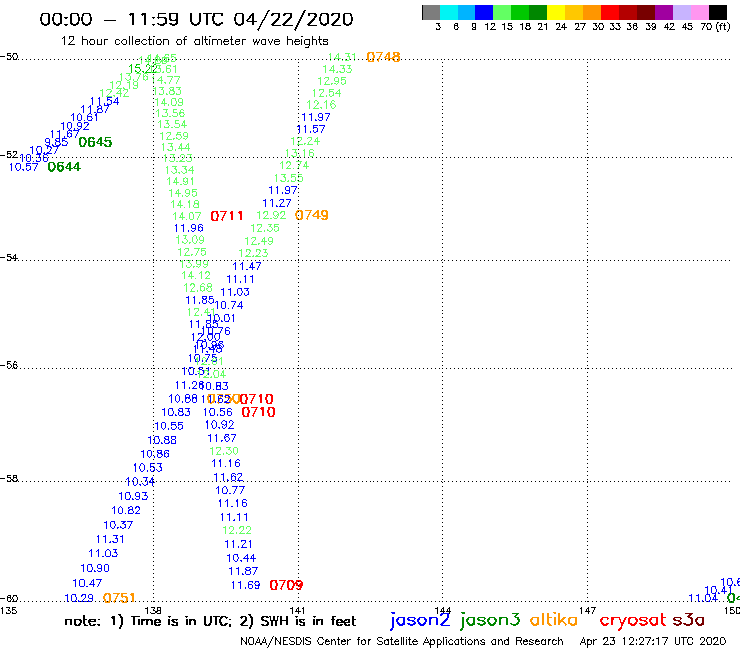Click the 11.31 wave height value
Screen dimensions: 740x650
point(110,540)
